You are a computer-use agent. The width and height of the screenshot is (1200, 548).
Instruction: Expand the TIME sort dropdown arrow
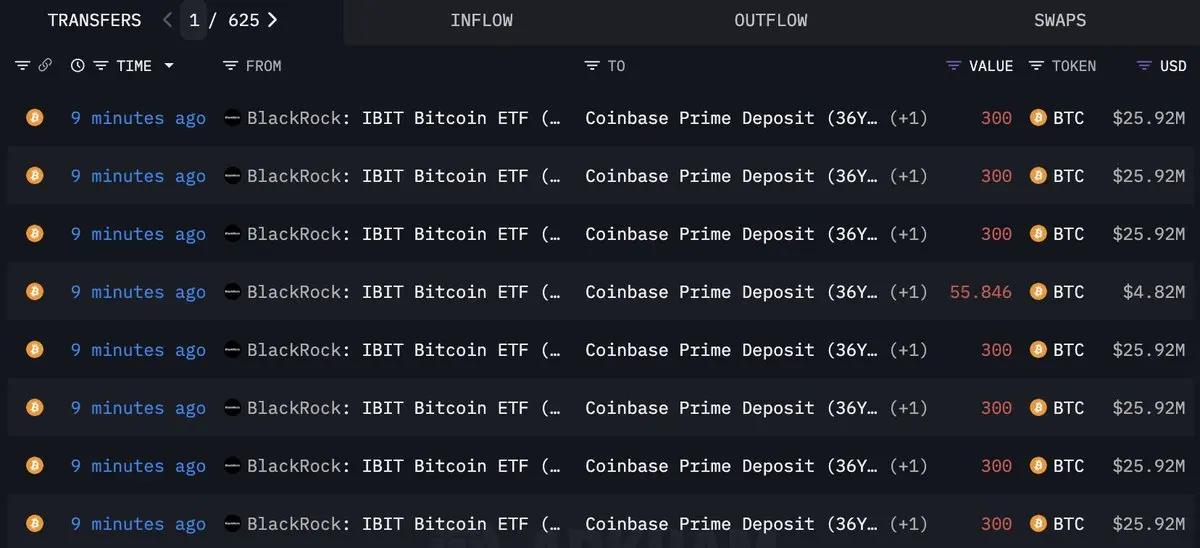point(169,66)
